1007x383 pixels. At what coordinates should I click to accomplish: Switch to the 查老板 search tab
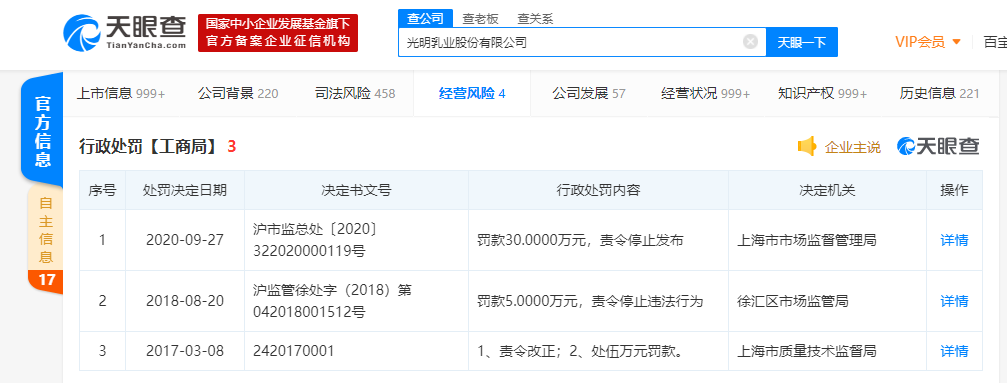click(x=480, y=19)
